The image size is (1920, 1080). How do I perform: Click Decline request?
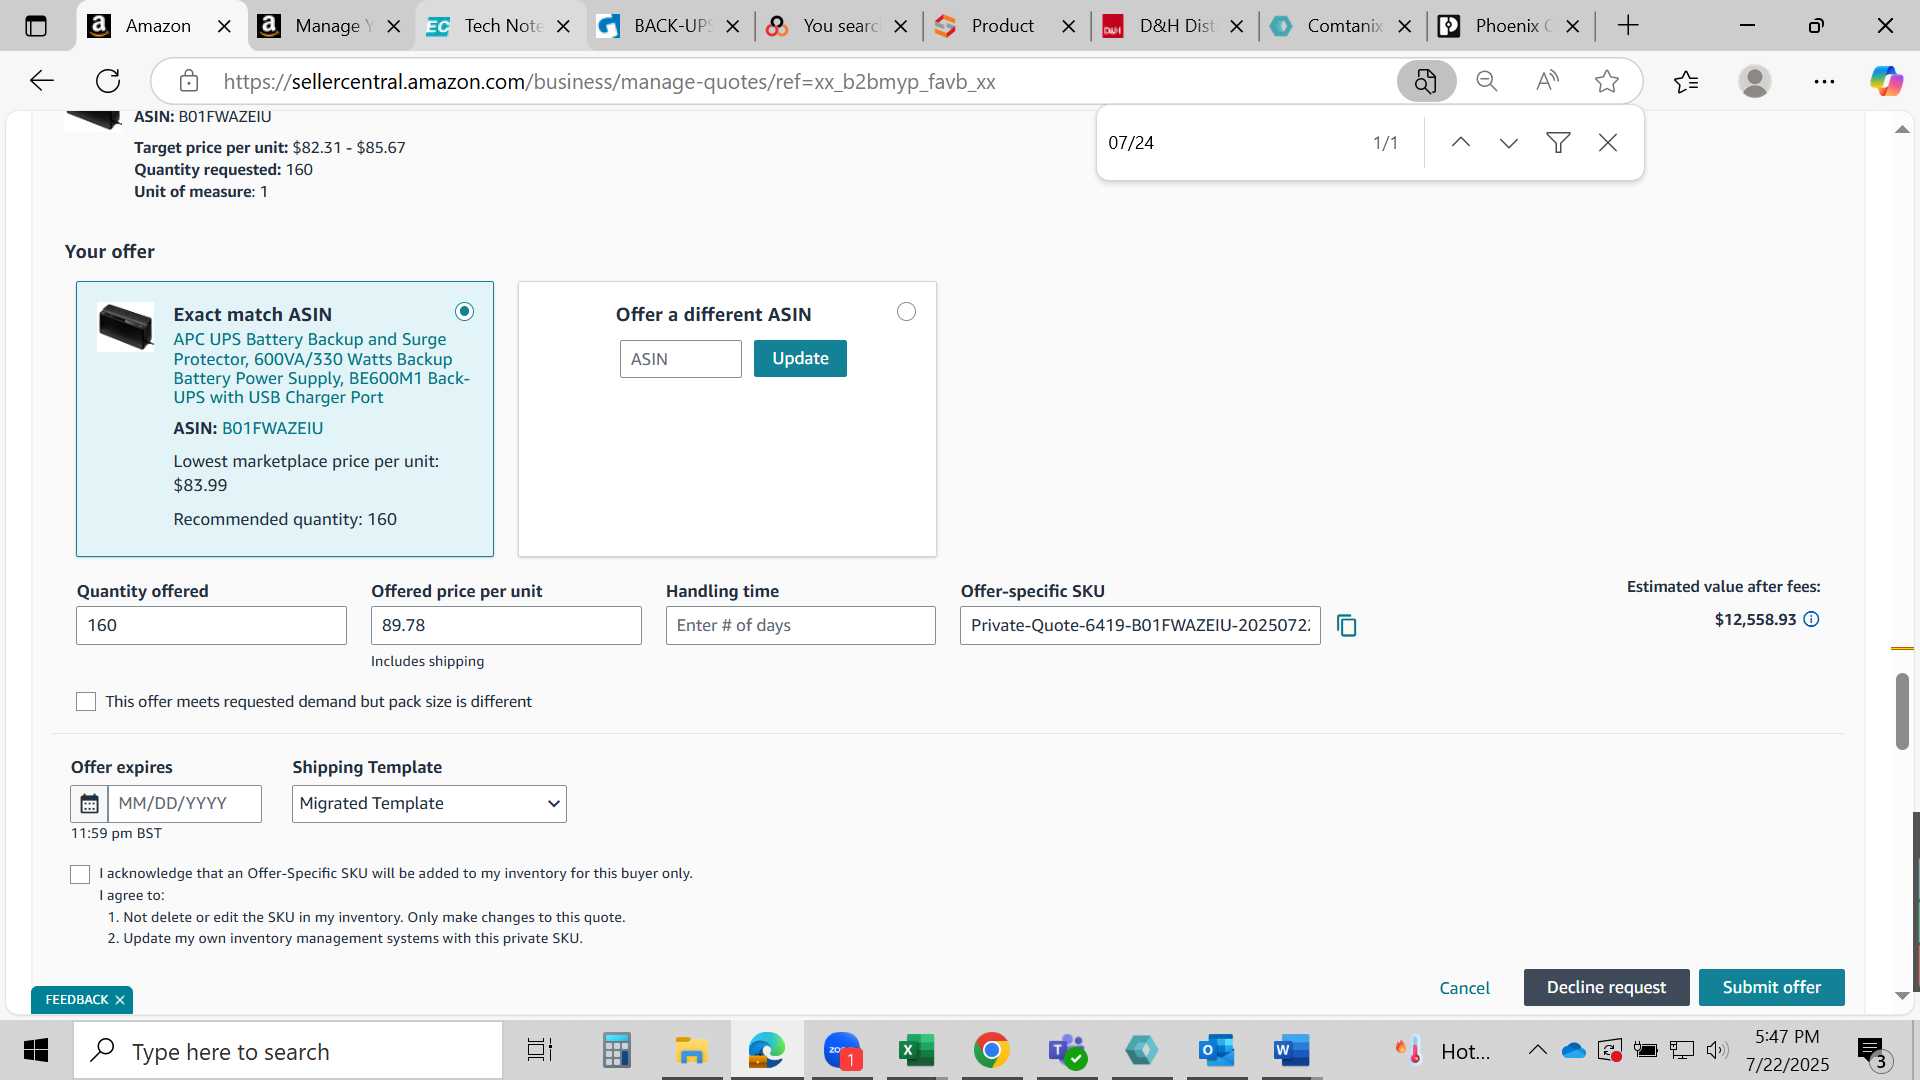(1606, 988)
